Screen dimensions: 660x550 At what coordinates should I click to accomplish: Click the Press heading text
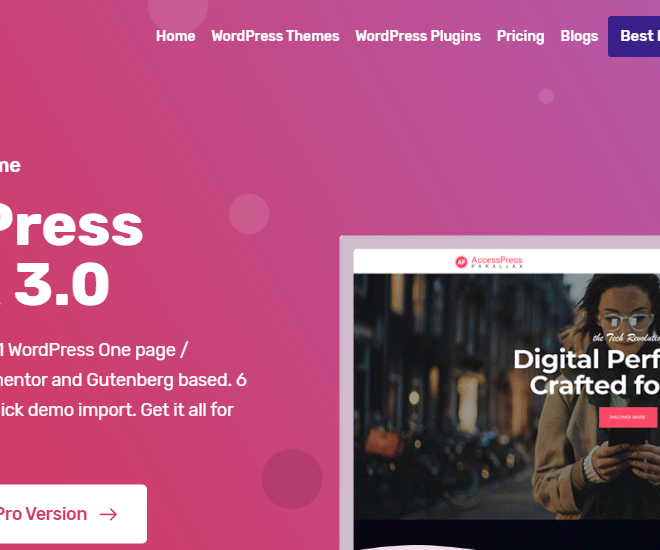coord(72,226)
